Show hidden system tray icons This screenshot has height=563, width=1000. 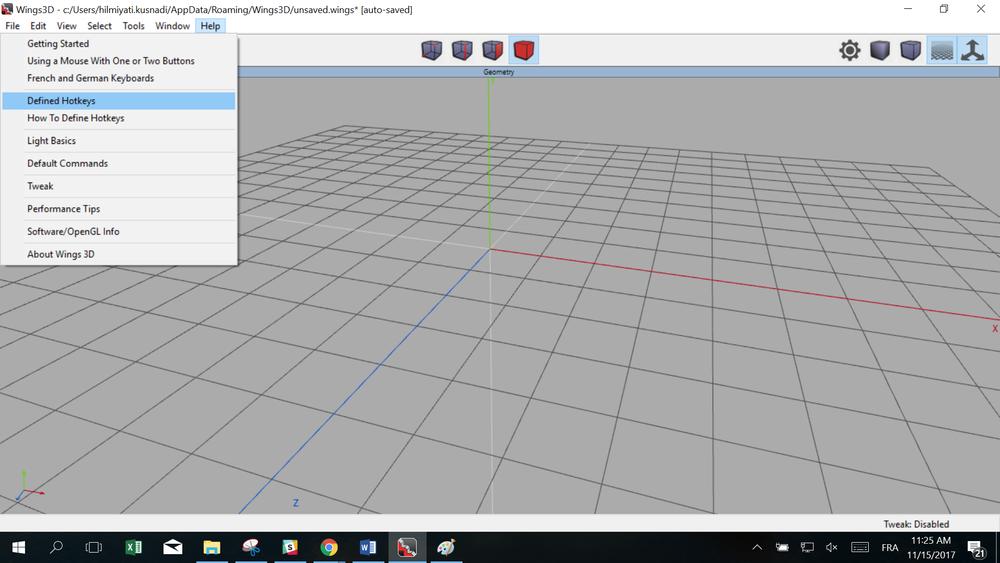click(x=757, y=547)
